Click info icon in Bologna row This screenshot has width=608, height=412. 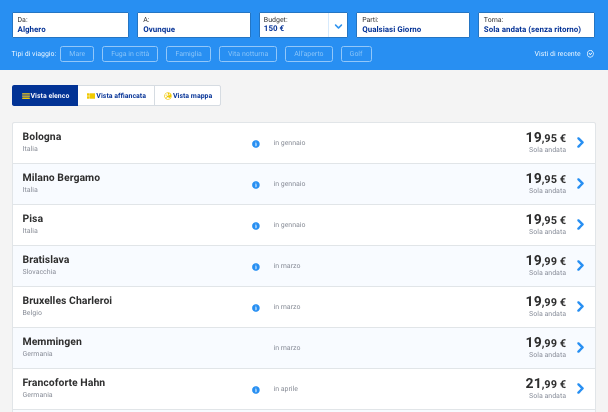coord(256,143)
